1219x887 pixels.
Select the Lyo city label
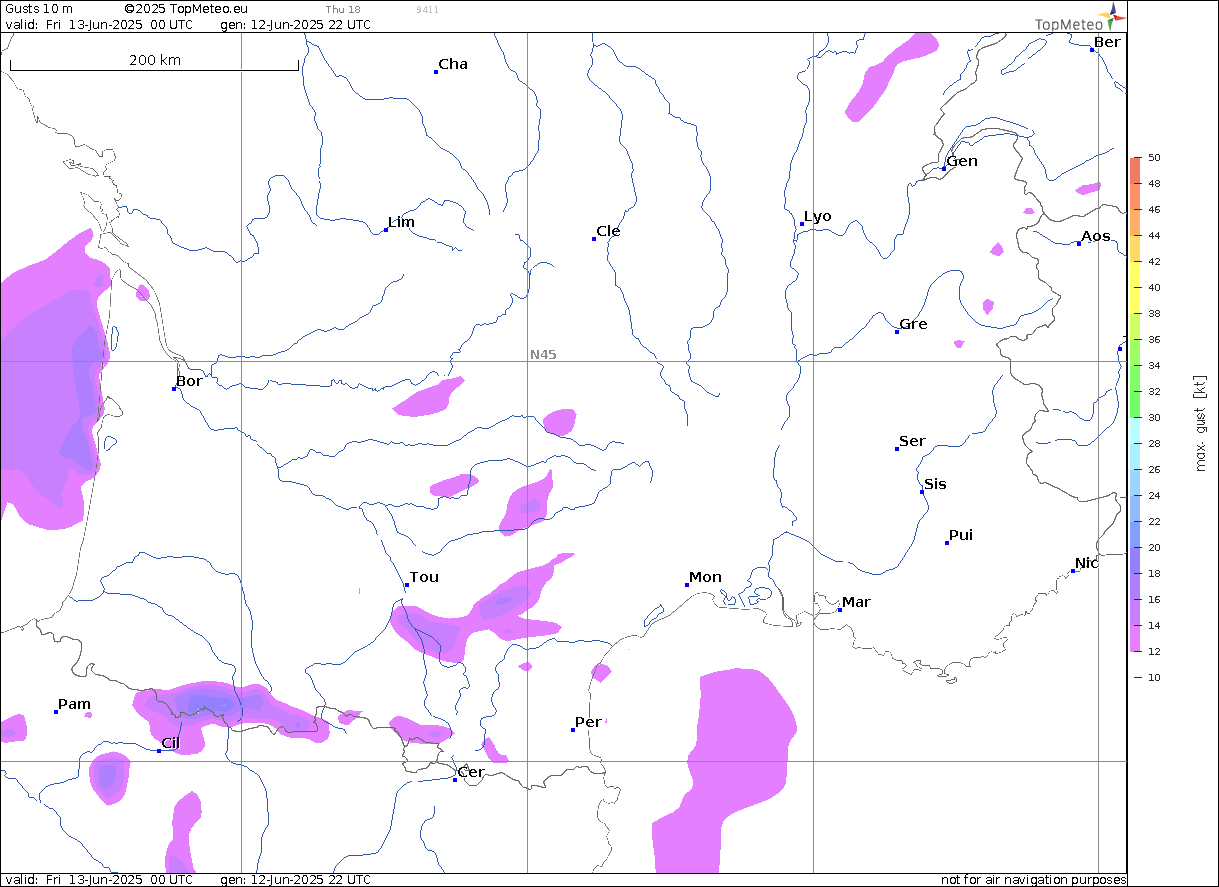(817, 216)
